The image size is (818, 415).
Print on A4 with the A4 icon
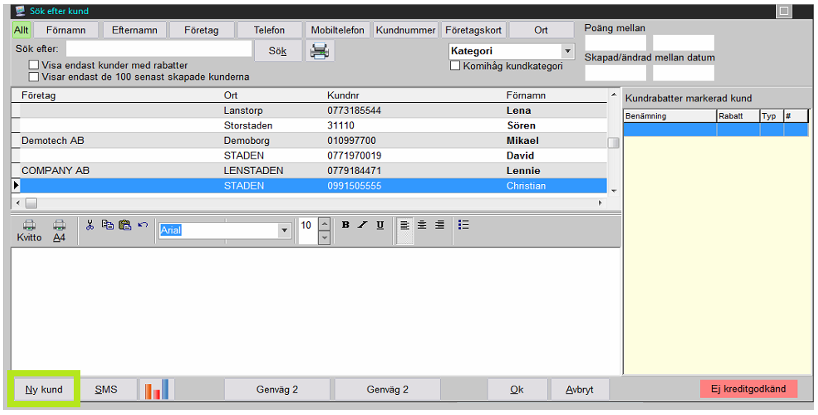pyautogui.click(x=59, y=230)
